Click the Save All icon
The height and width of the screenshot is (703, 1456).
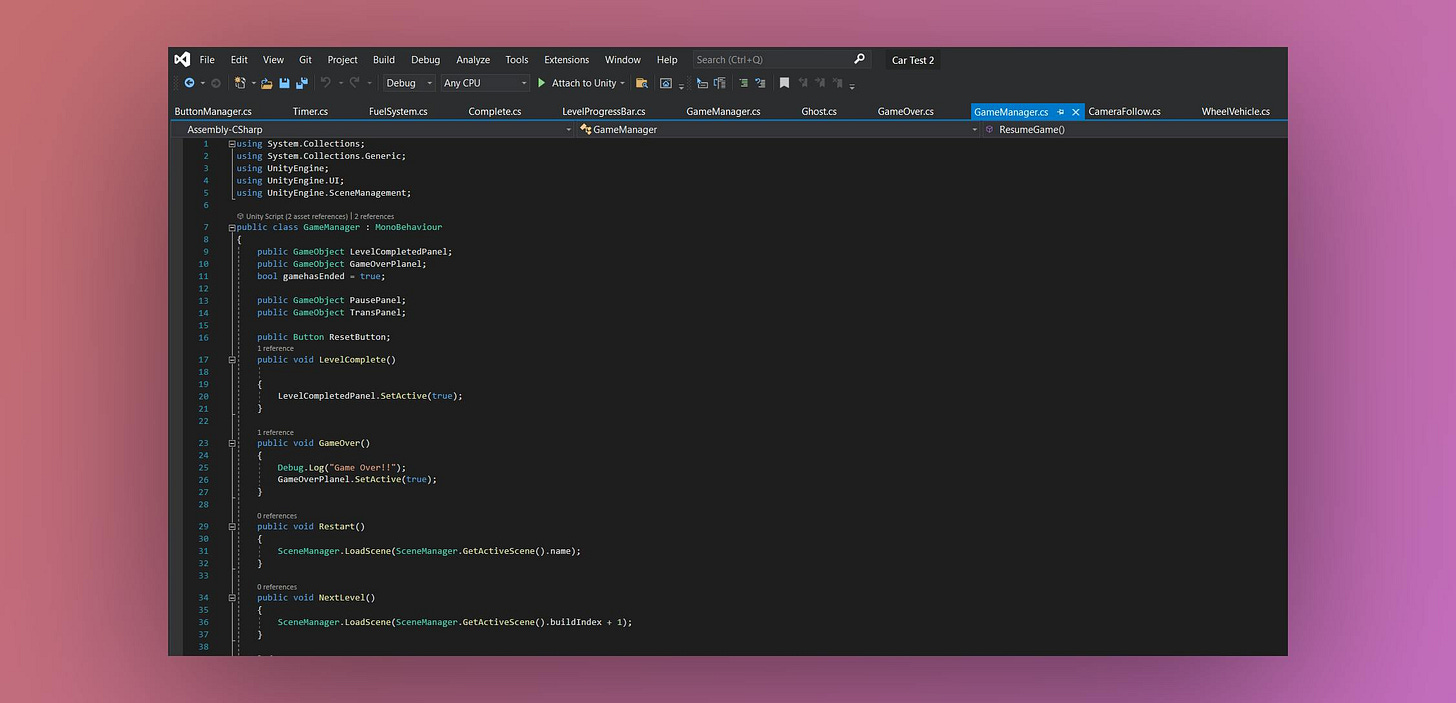click(x=302, y=83)
